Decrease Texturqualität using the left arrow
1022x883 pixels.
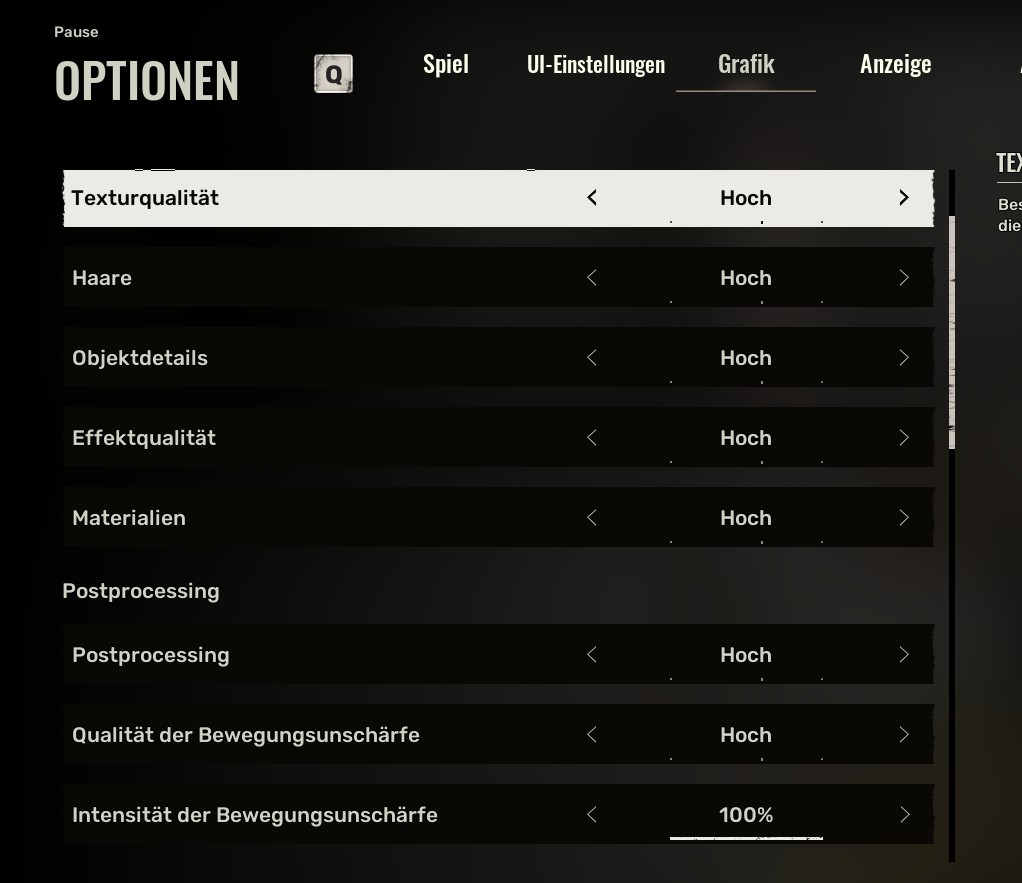[x=592, y=198]
